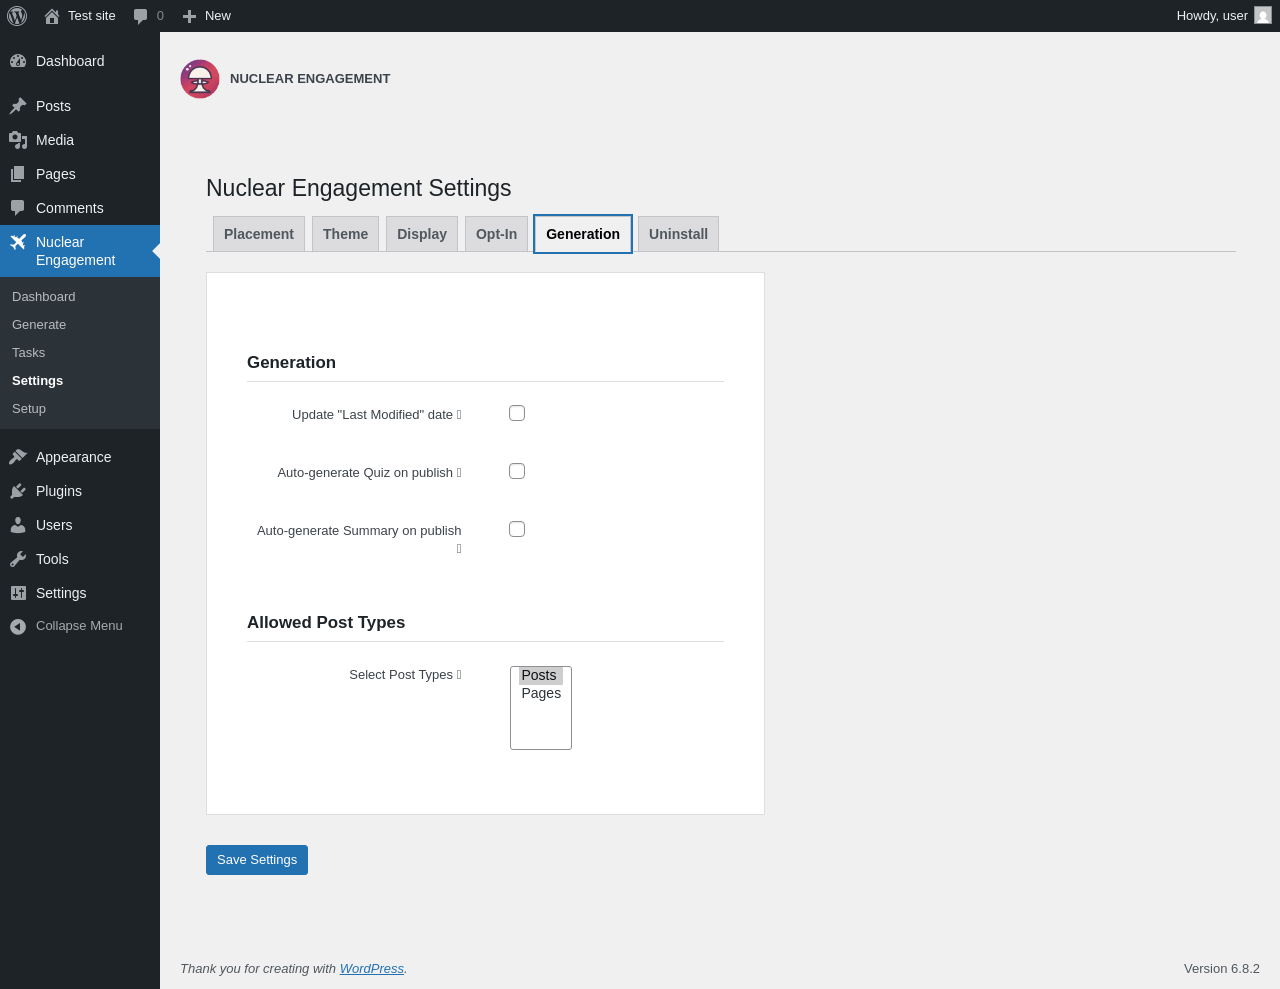The height and width of the screenshot is (989, 1280).
Task: Switch to the Display tab
Action: 422,234
